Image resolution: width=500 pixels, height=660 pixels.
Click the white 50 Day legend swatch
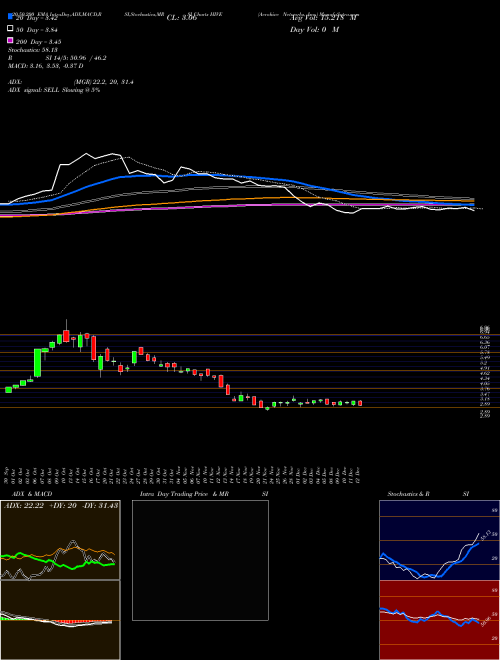pos(10,29)
